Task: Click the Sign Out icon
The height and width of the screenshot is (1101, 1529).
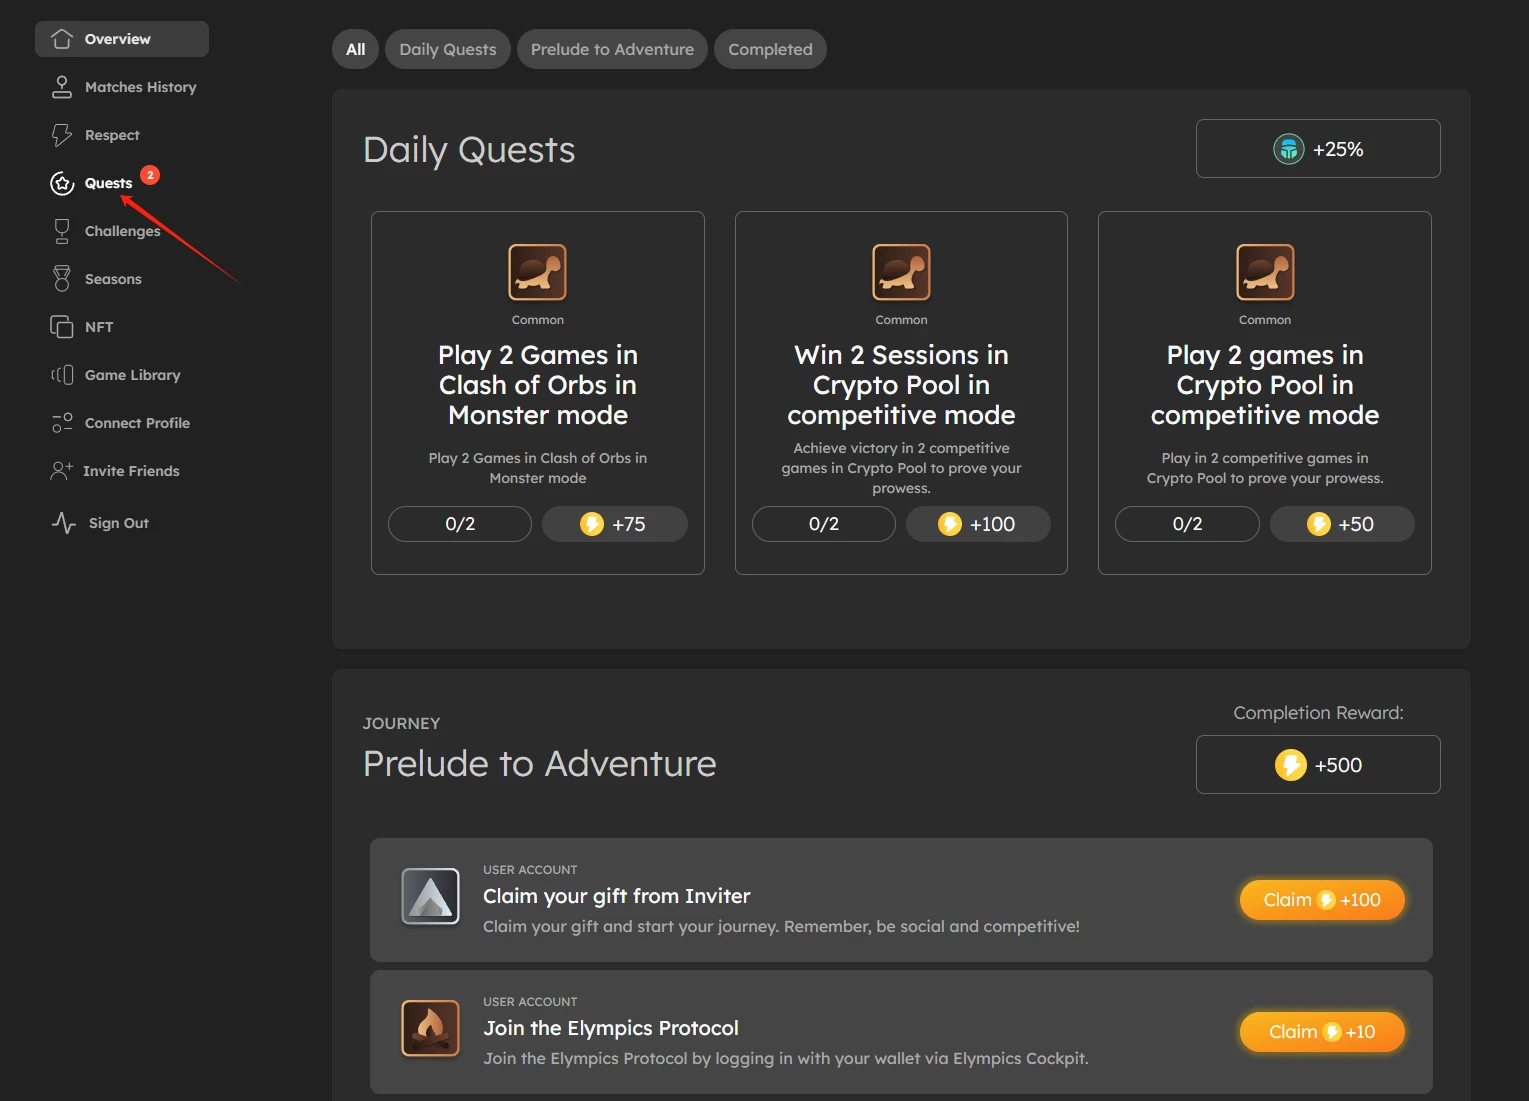Action: pyautogui.click(x=62, y=522)
